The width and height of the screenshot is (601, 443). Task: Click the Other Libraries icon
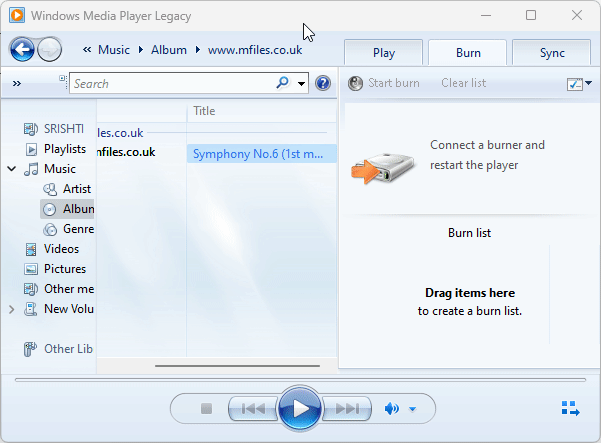[x=30, y=349]
